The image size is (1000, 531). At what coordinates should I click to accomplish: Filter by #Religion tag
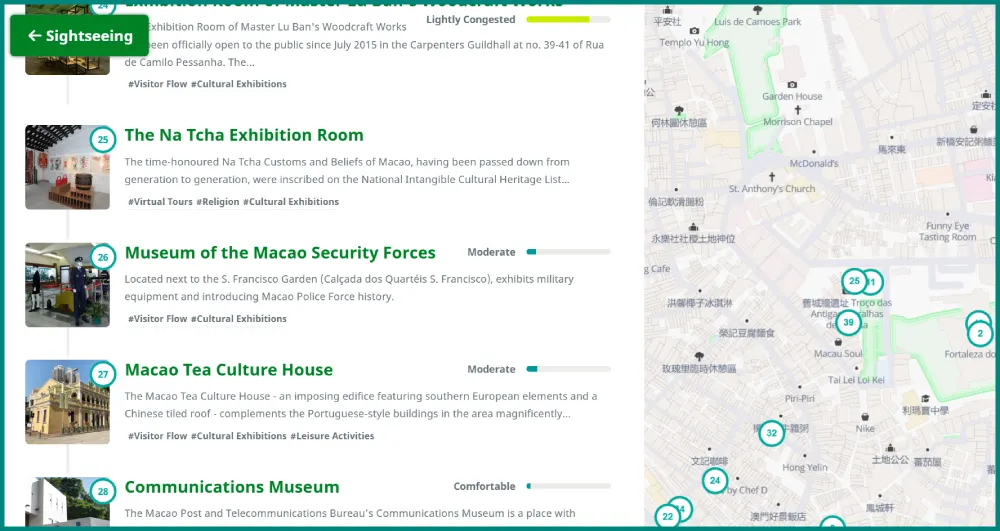click(x=217, y=201)
